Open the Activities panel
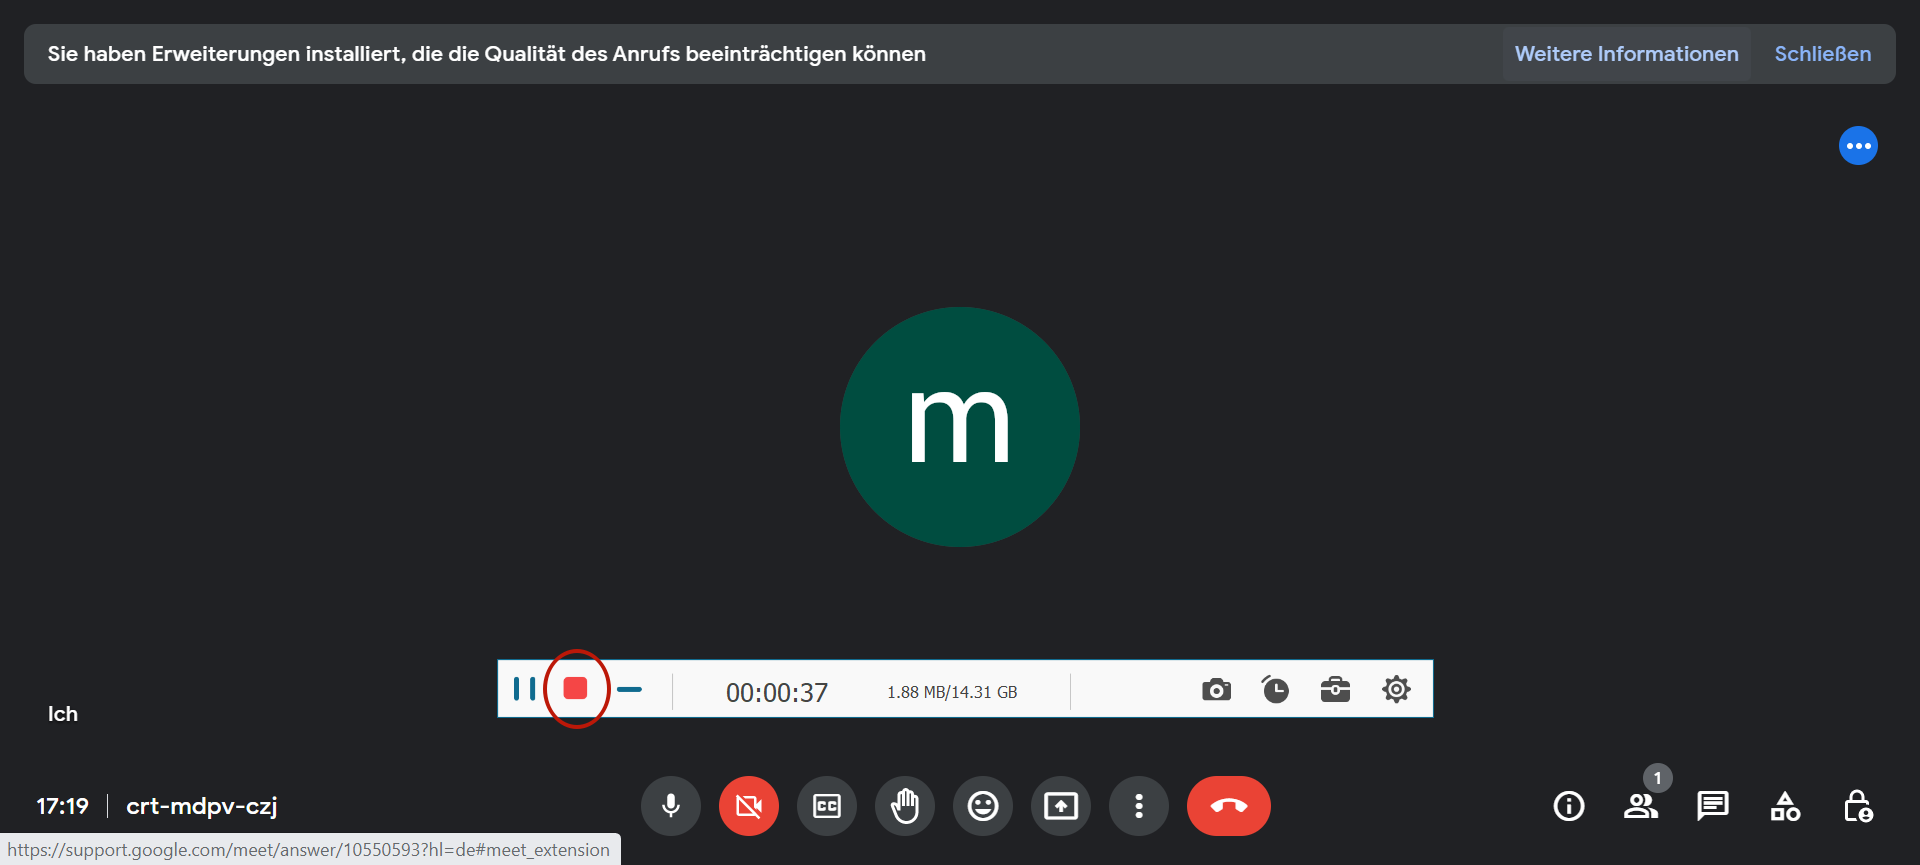 [x=1785, y=806]
